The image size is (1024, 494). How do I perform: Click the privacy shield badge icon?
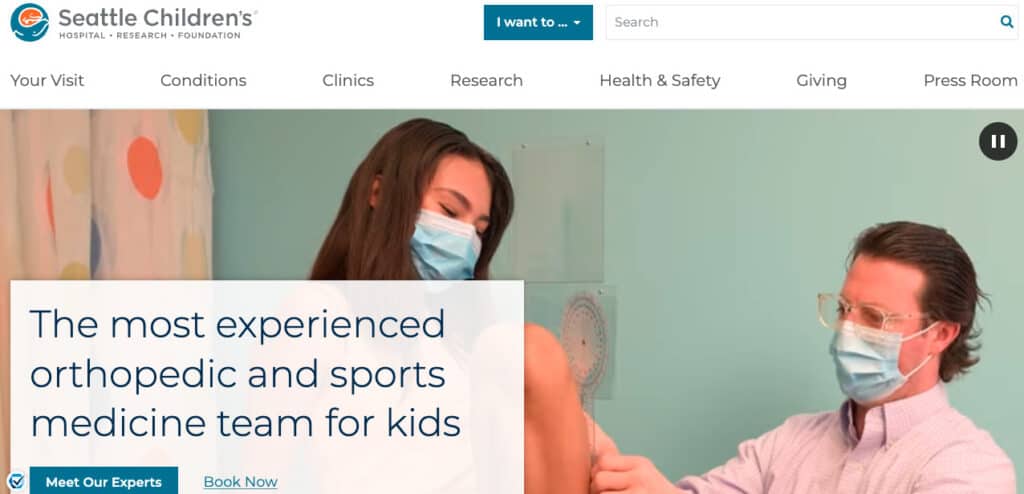(x=17, y=482)
